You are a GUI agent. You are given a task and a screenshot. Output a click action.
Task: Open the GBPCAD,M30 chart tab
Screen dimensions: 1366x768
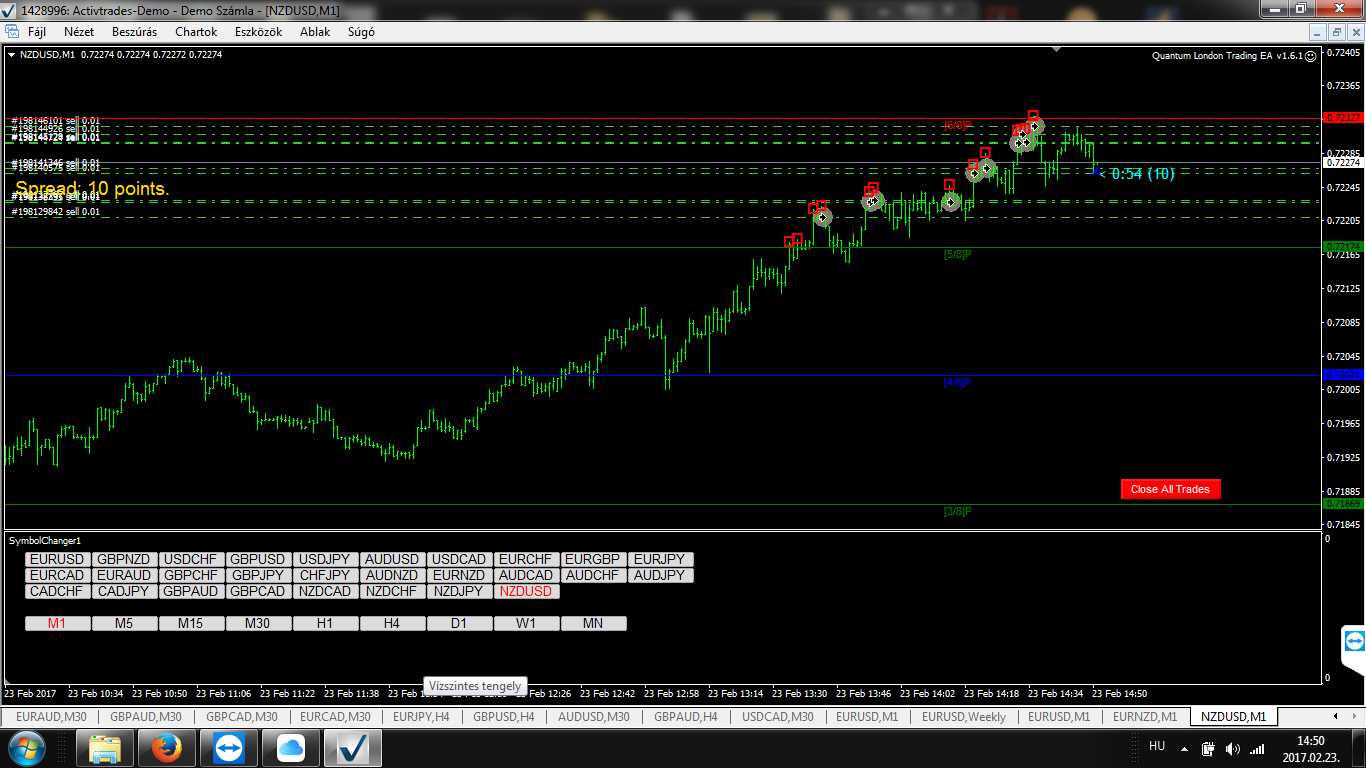(242, 717)
